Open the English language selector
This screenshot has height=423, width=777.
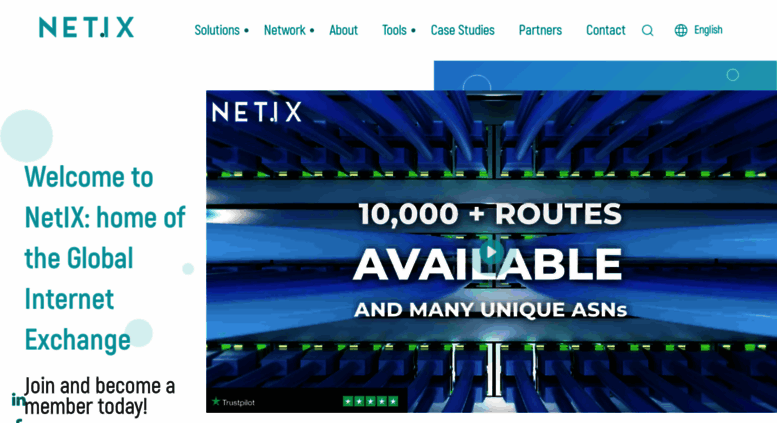tap(708, 30)
